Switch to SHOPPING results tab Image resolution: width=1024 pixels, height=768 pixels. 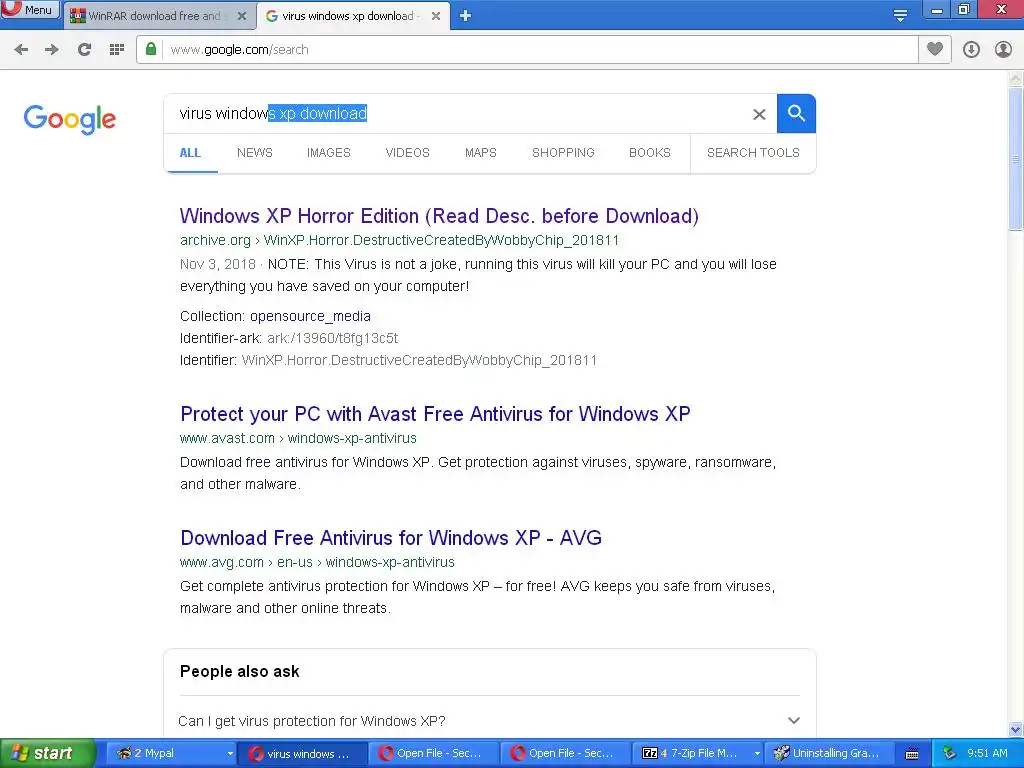pos(563,153)
